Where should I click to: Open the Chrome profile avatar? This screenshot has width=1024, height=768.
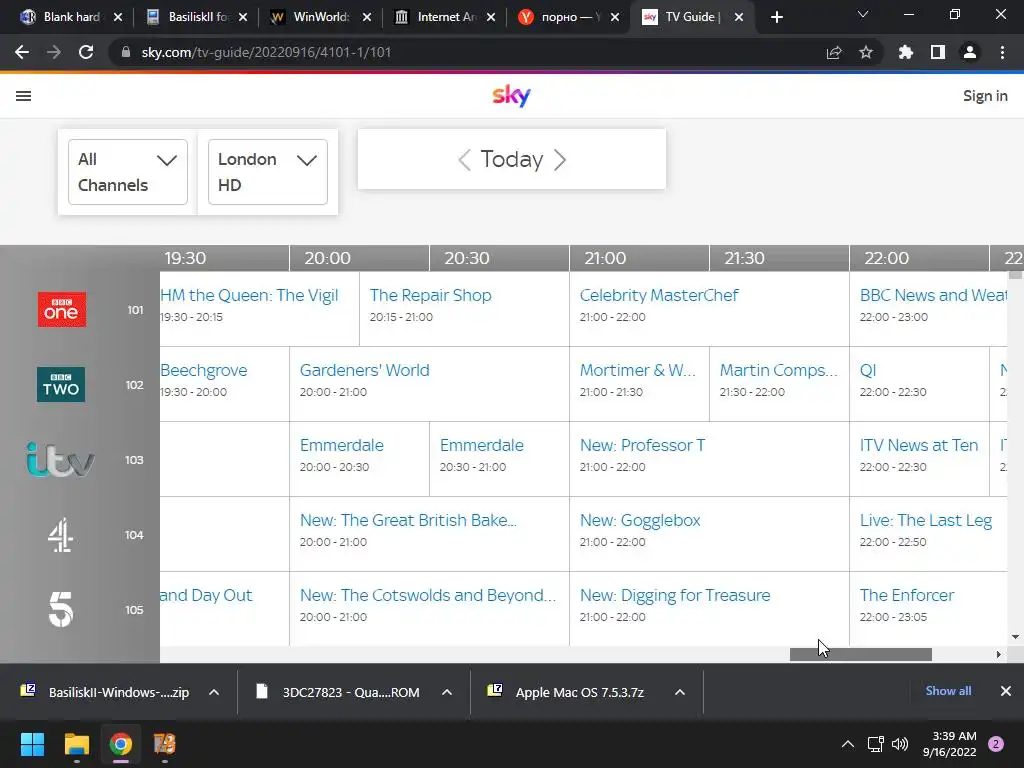click(970, 52)
